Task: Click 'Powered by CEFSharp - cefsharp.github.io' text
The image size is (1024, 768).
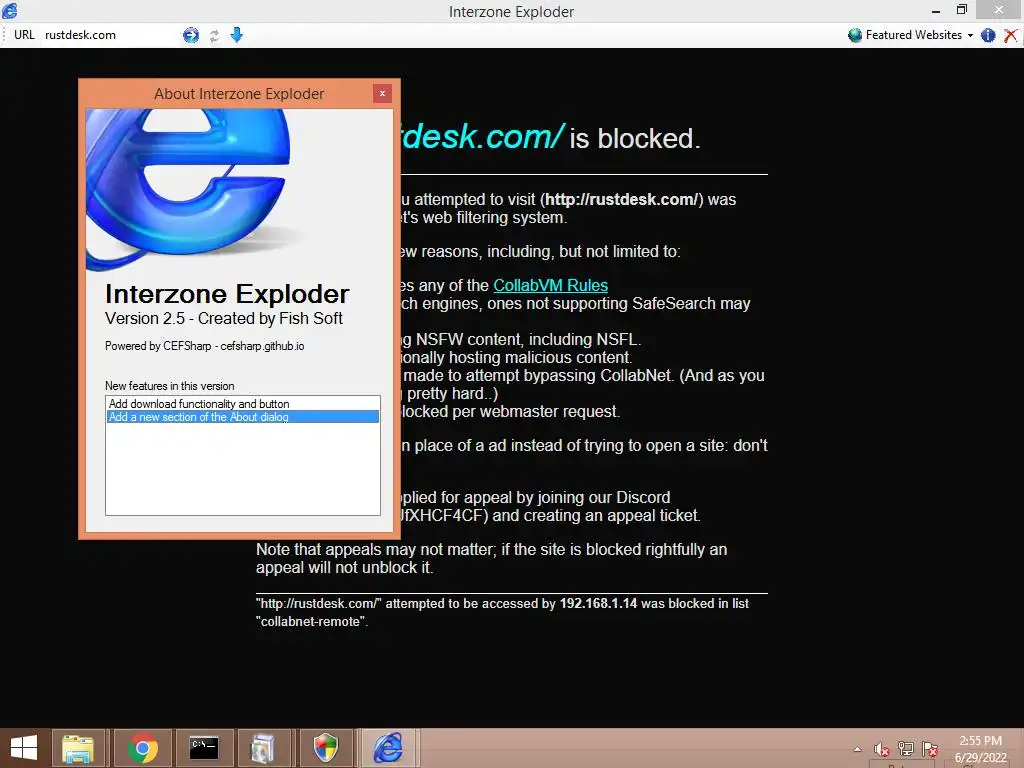Action: [204, 346]
